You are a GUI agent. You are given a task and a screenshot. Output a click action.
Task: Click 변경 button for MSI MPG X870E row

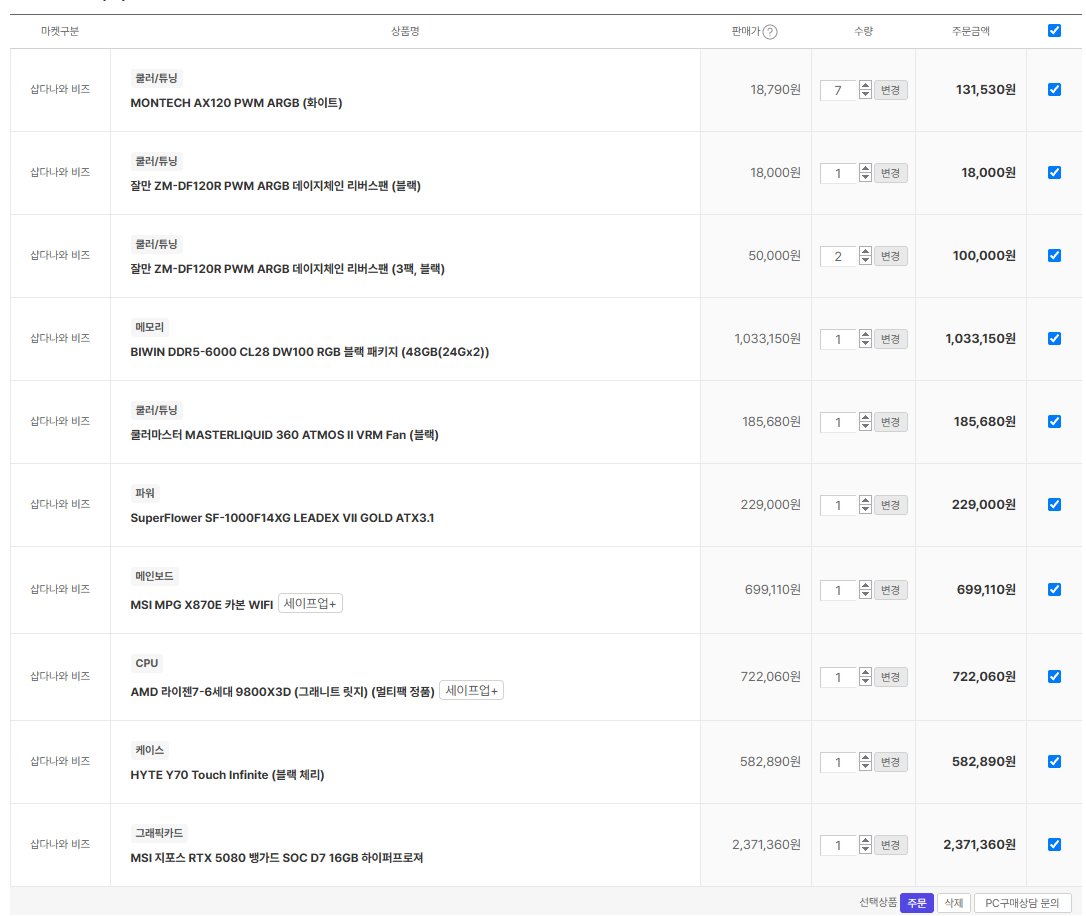tap(890, 590)
